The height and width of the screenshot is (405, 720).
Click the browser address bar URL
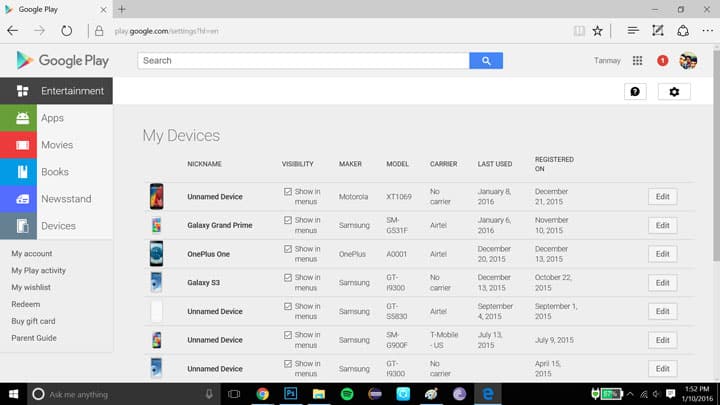tap(167, 31)
